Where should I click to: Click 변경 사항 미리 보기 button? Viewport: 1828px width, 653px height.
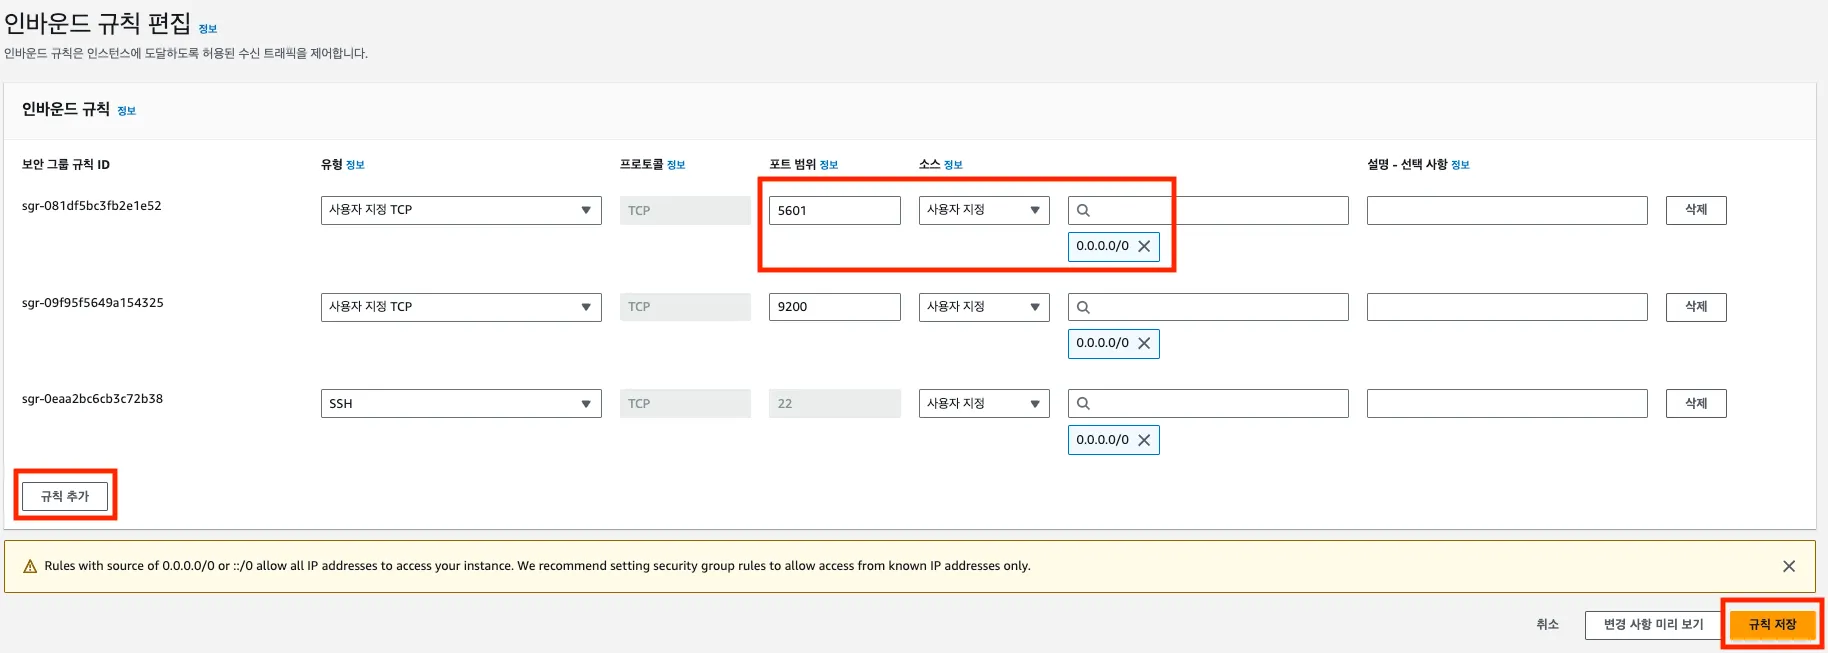pyautogui.click(x=1653, y=625)
